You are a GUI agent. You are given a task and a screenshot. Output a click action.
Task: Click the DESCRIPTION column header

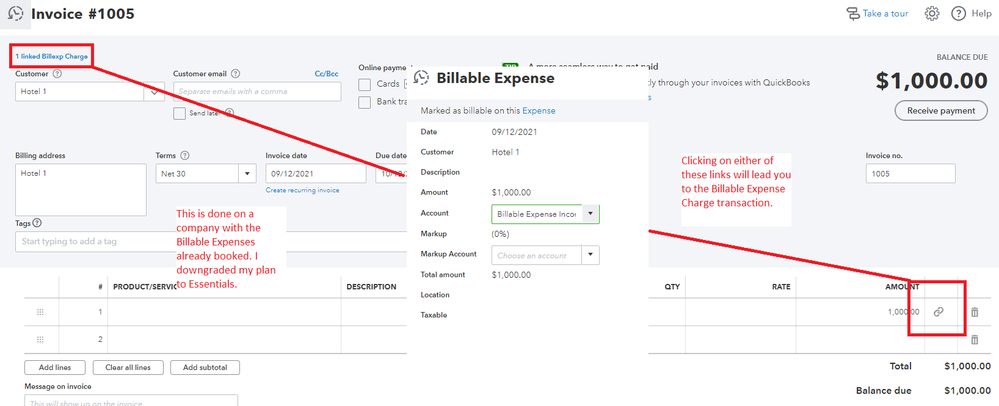tap(371, 287)
